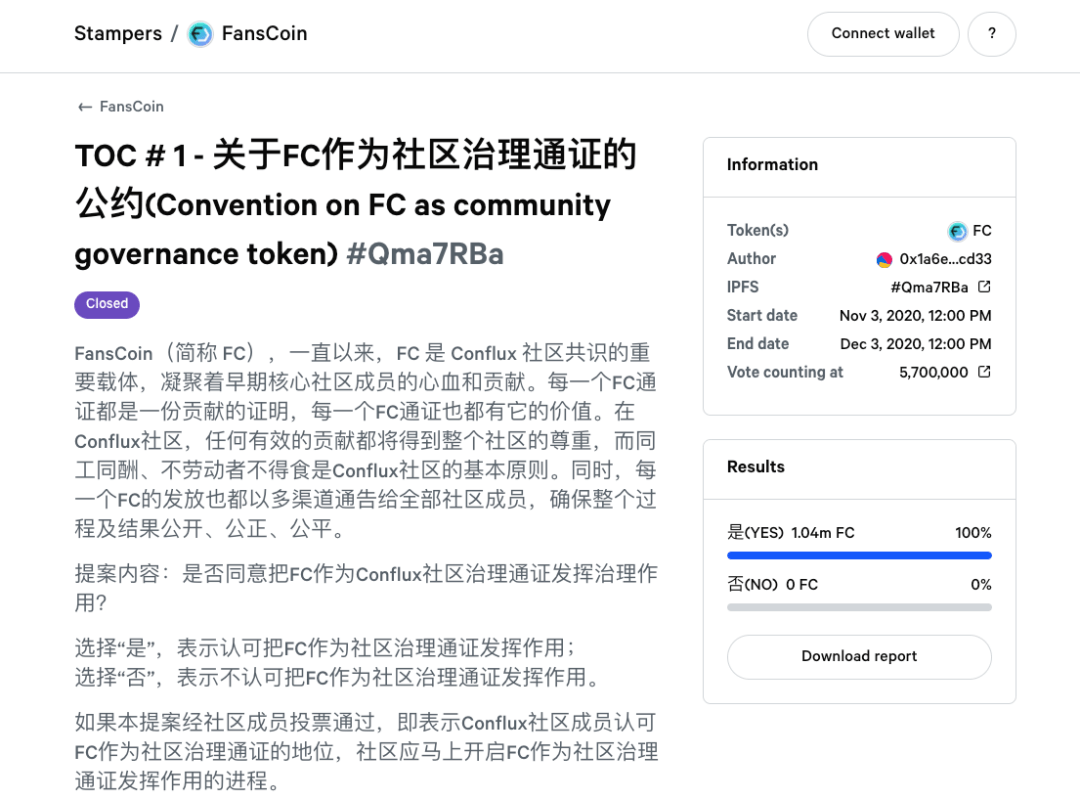Click the 100% result percentage
This screenshot has height=799, width=1080.
pyautogui.click(x=973, y=532)
